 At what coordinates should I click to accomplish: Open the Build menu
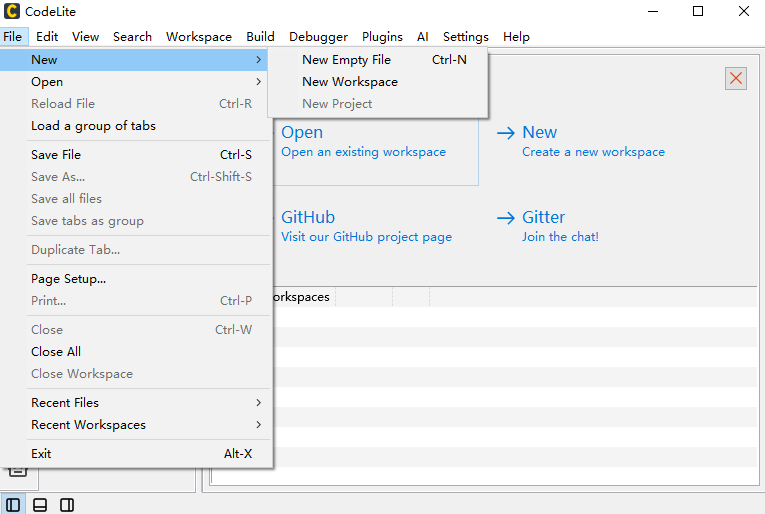(260, 37)
